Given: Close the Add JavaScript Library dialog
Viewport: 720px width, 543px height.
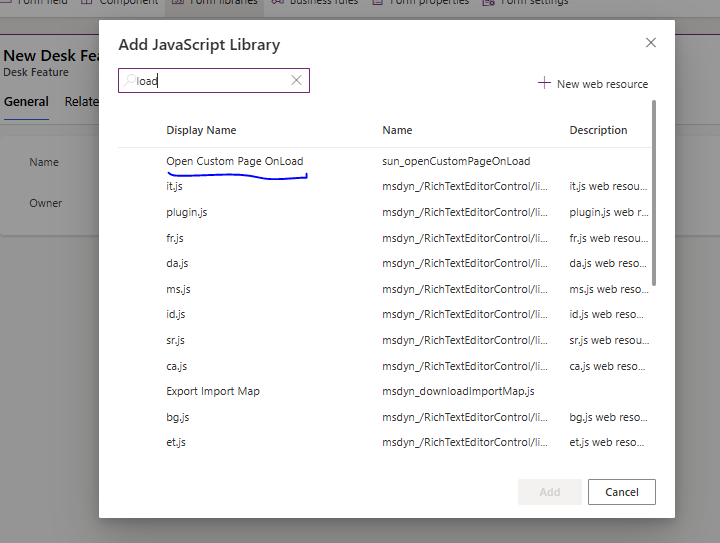Looking at the screenshot, I should click(651, 43).
